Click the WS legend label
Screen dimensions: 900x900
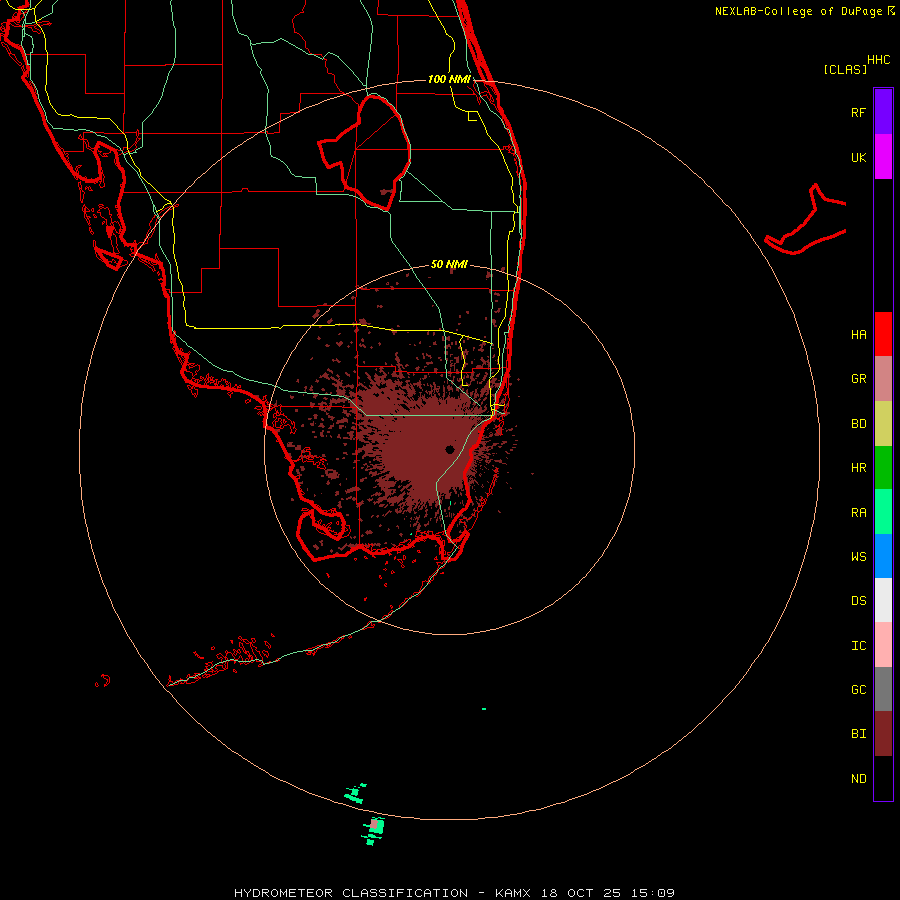click(x=858, y=556)
